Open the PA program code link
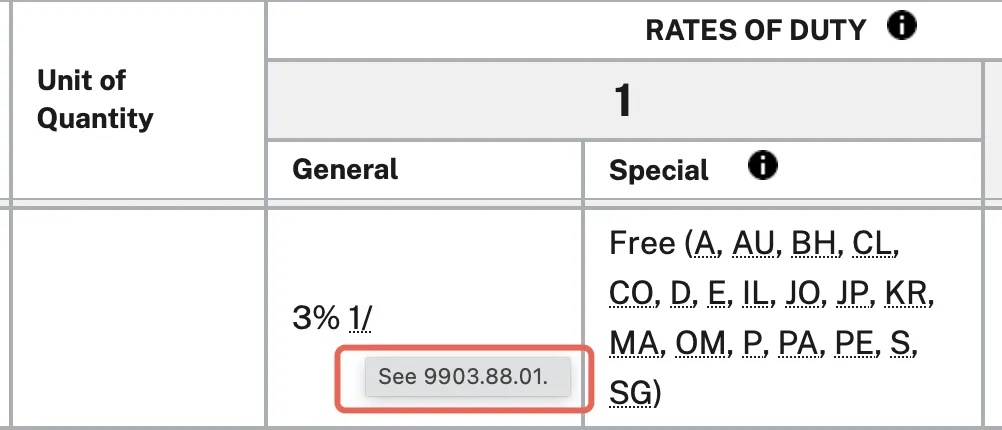The height and width of the screenshot is (430, 1002). pos(797,343)
